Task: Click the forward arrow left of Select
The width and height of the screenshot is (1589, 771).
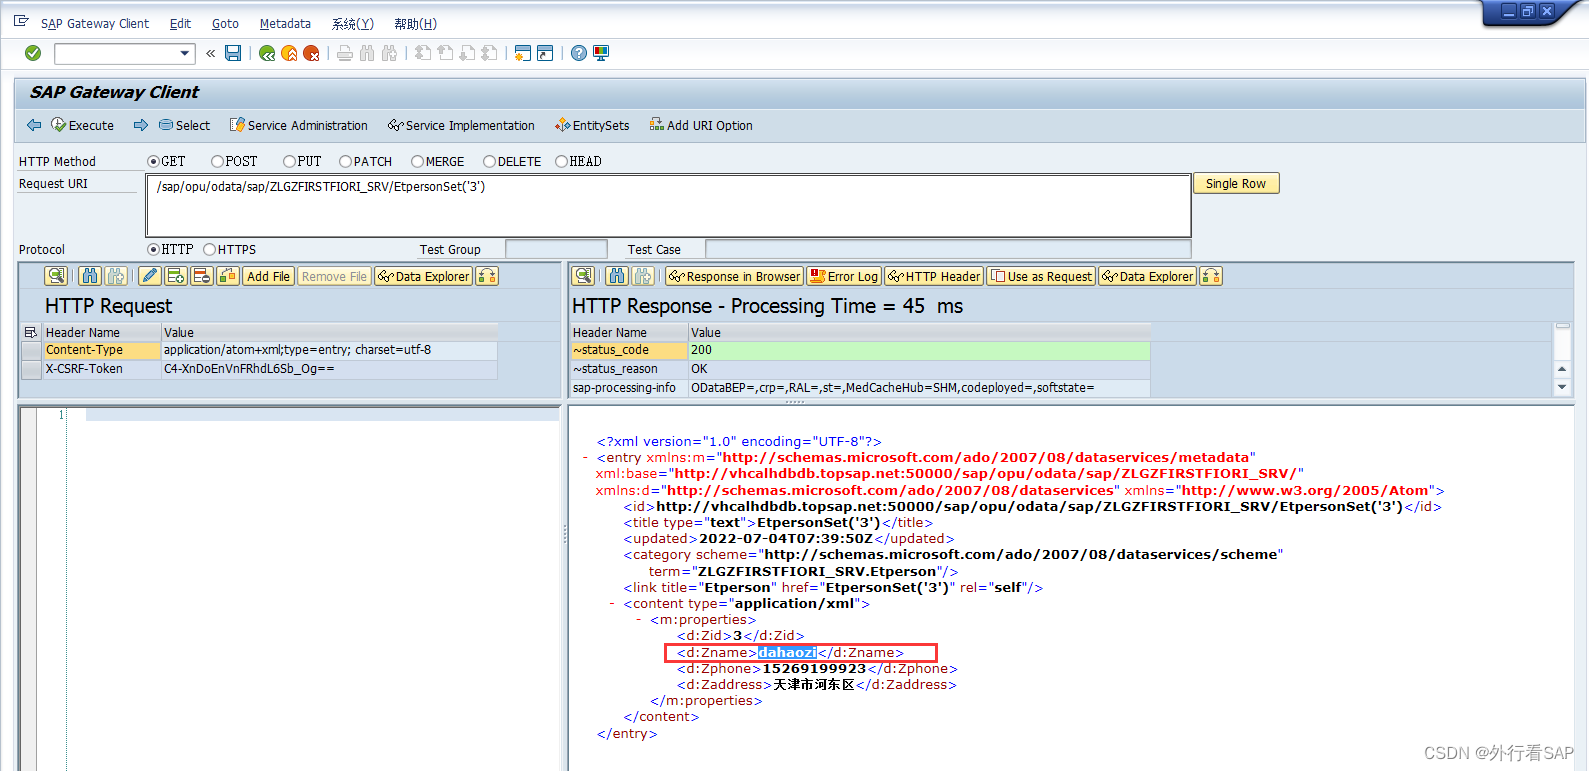Action: point(141,125)
